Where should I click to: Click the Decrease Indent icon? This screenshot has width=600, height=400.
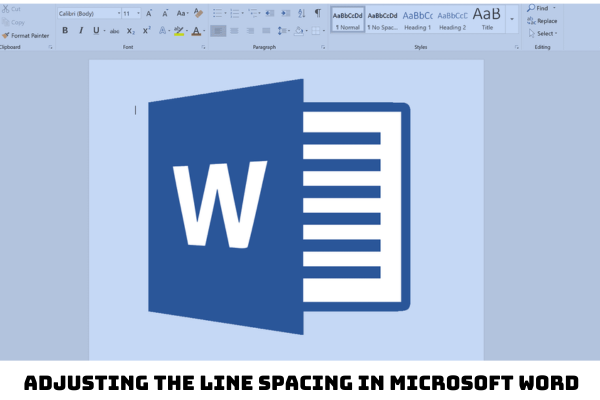[269, 13]
